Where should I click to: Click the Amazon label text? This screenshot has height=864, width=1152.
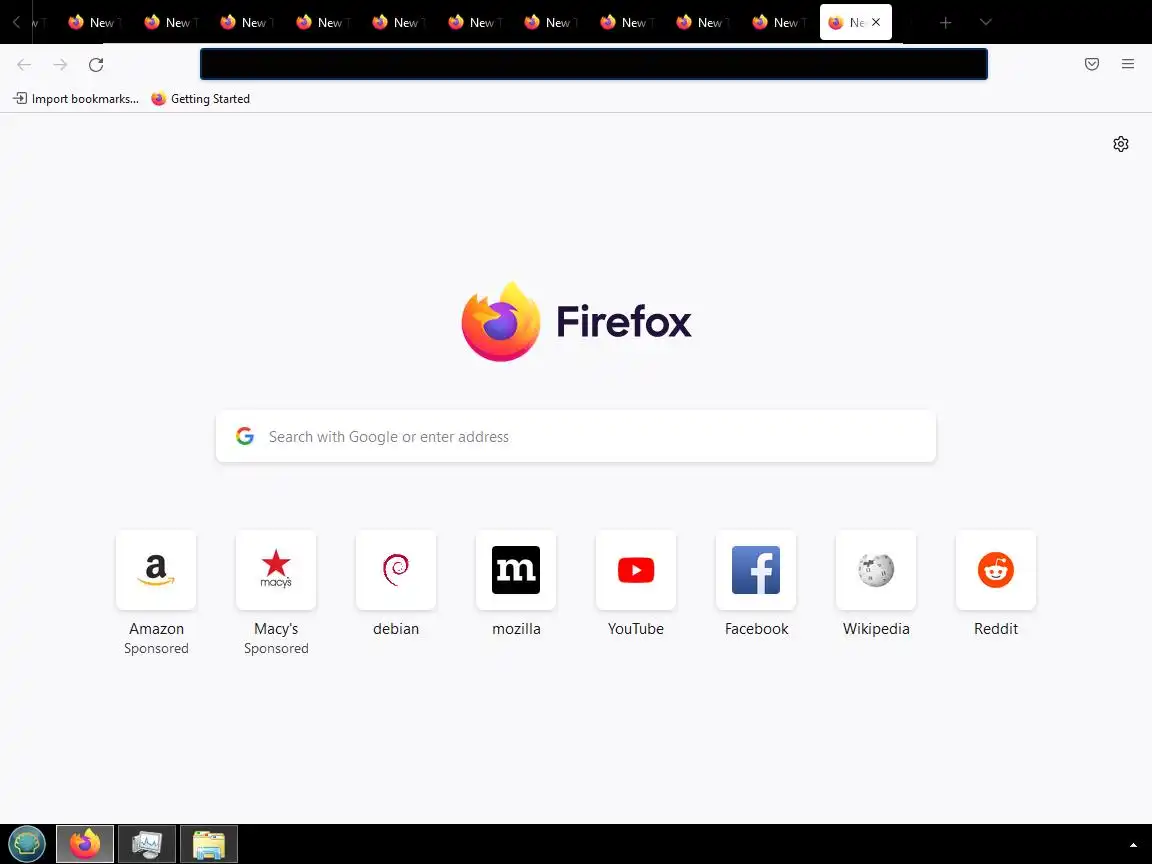tap(156, 629)
